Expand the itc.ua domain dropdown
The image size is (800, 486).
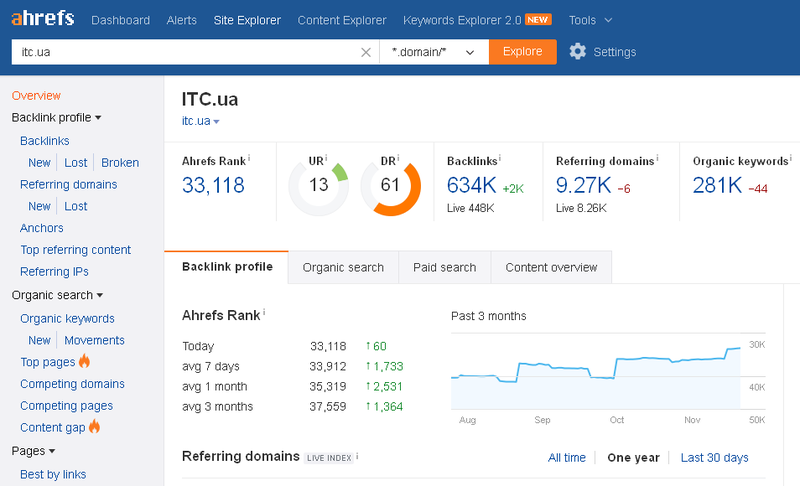[201, 121]
